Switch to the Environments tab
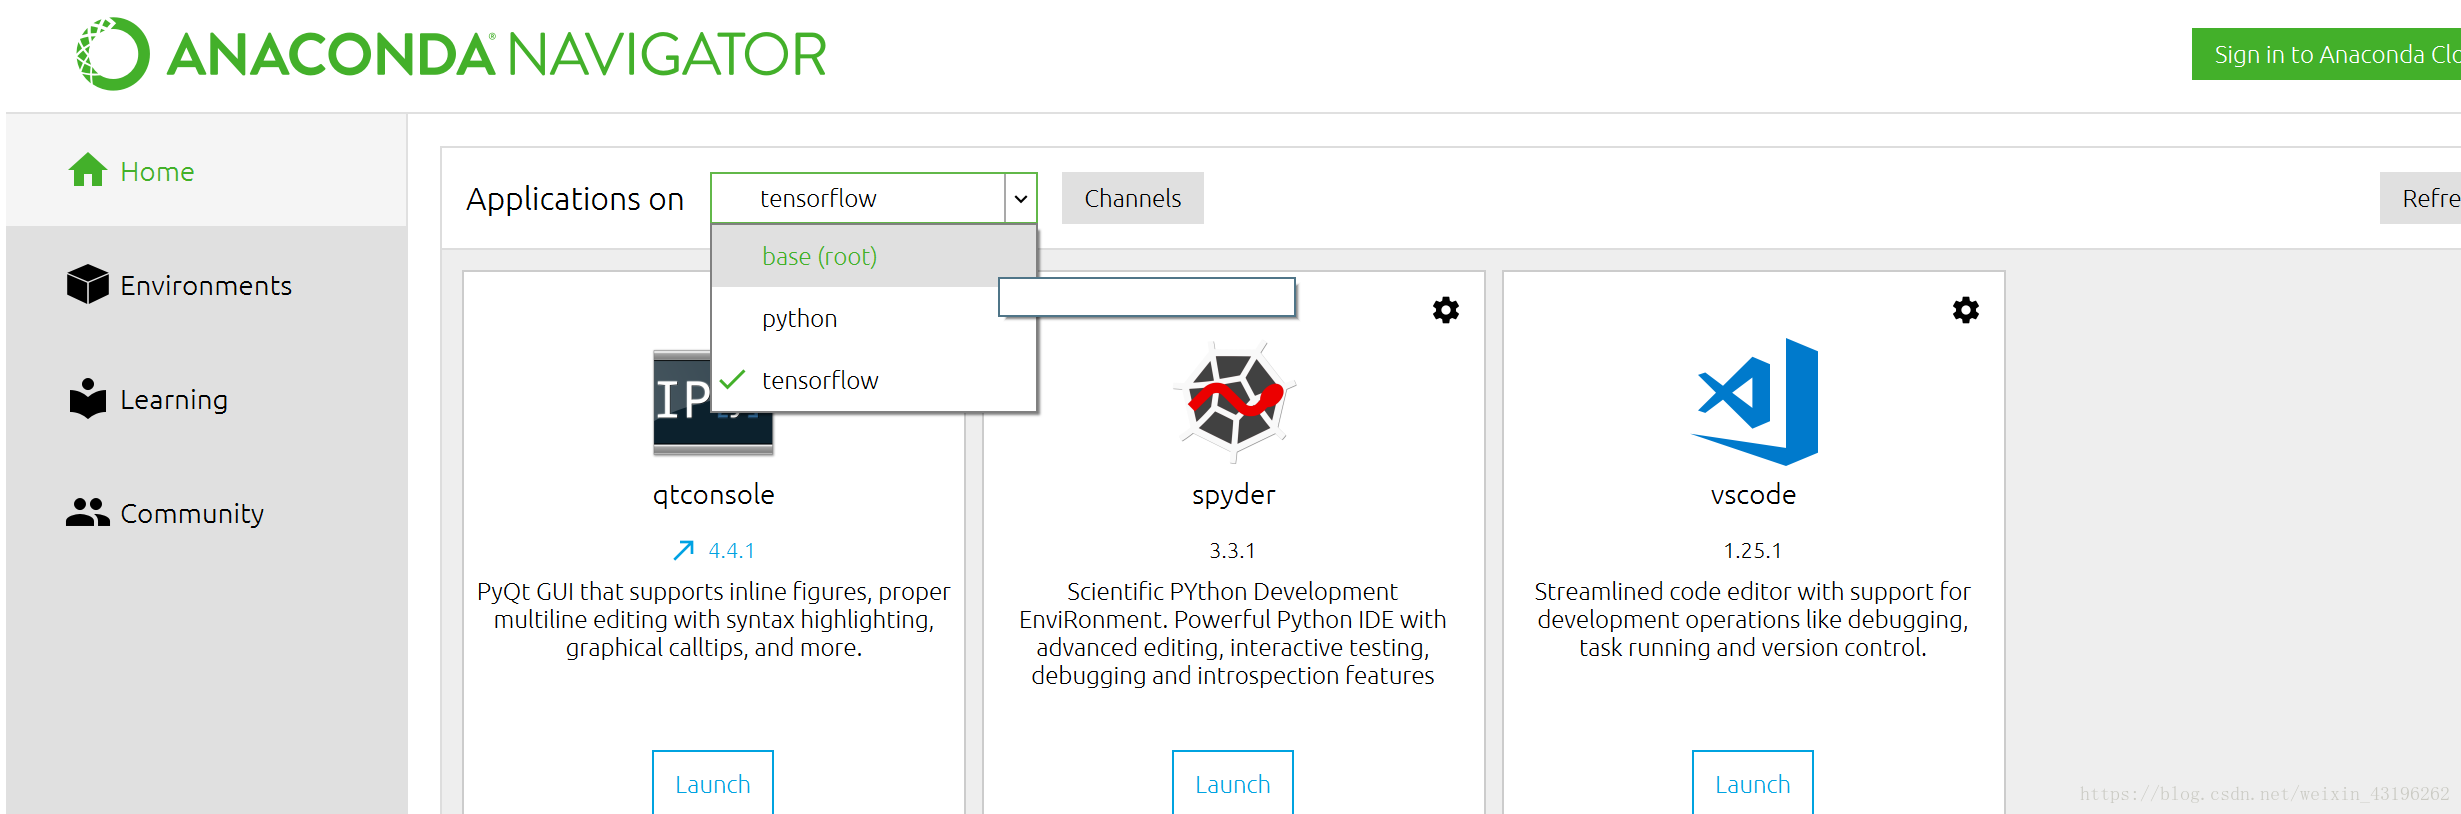Screen dimensions: 2461x814 tap(206, 285)
